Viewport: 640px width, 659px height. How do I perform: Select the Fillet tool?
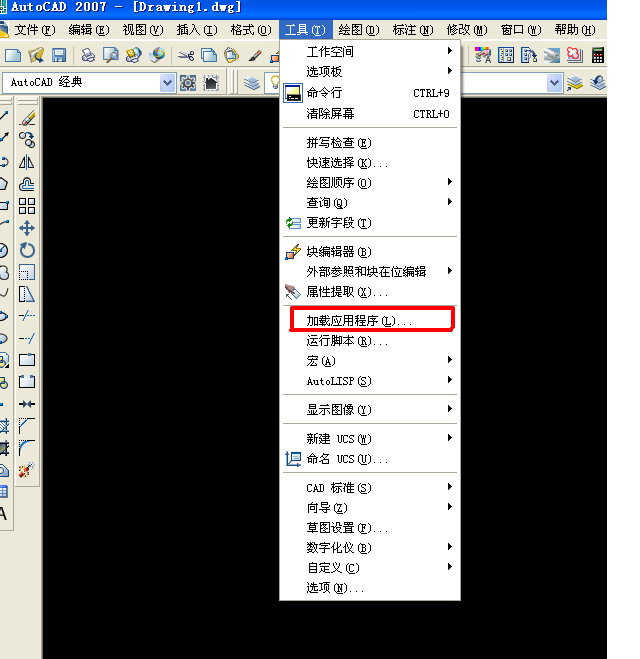(27, 447)
